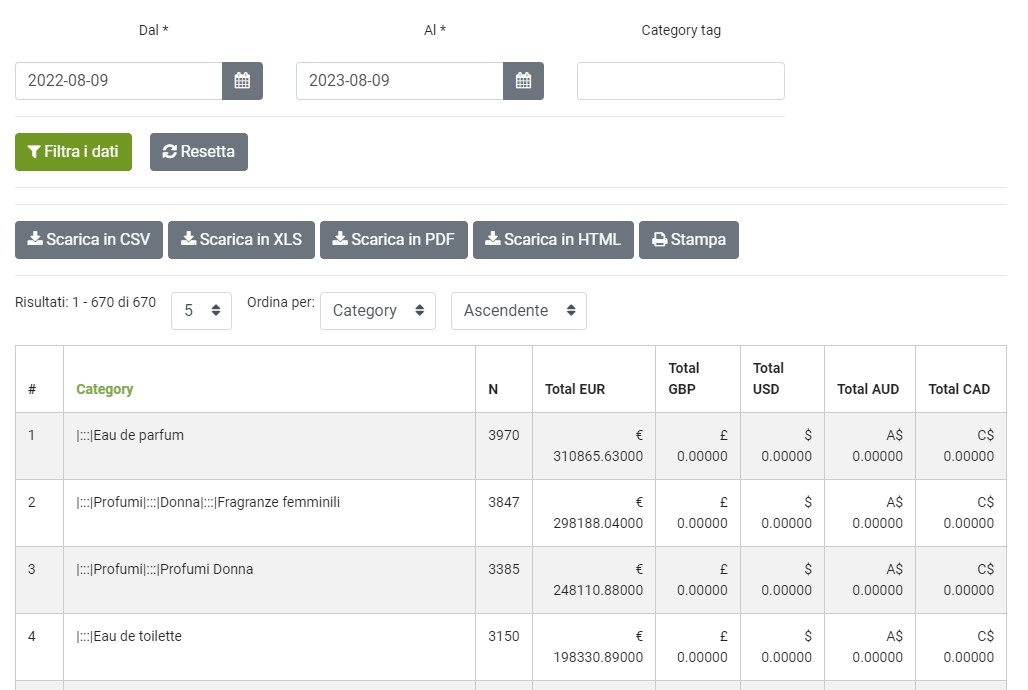Save report using Scarica in PDF

393,240
